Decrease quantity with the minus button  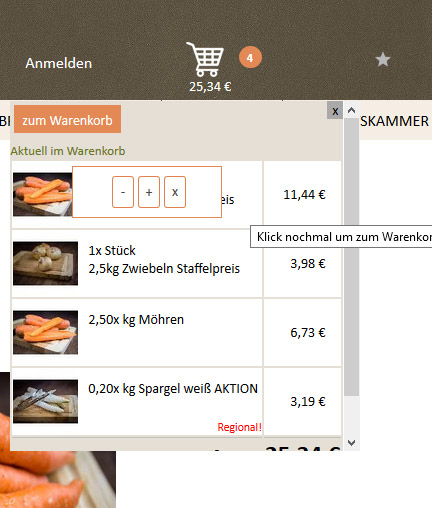tap(123, 192)
